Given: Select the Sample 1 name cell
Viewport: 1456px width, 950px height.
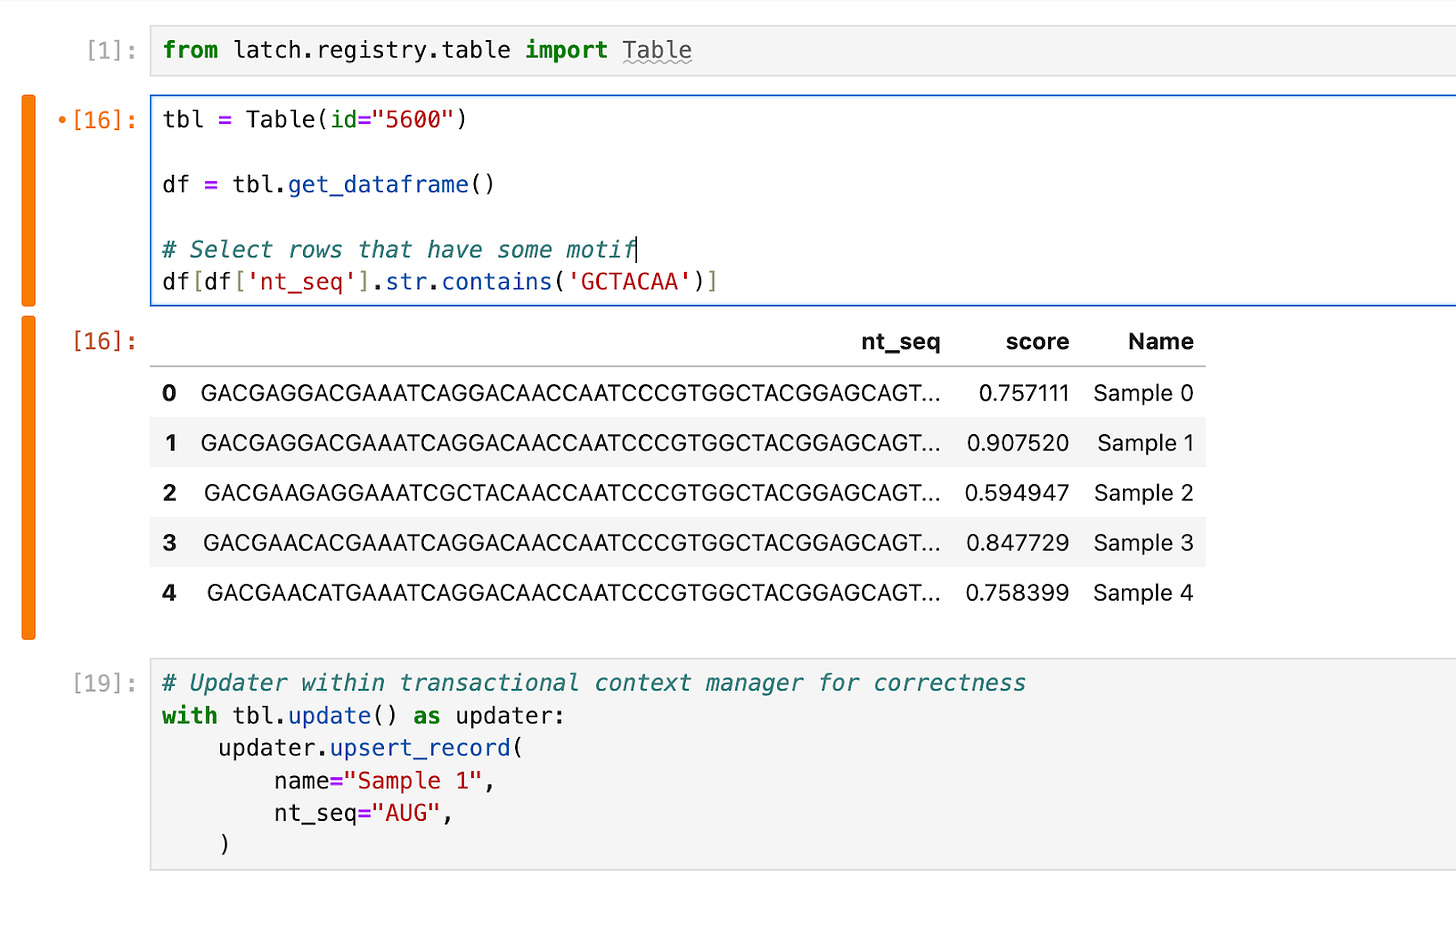Looking at the screenshot, I should [1145, 443].
